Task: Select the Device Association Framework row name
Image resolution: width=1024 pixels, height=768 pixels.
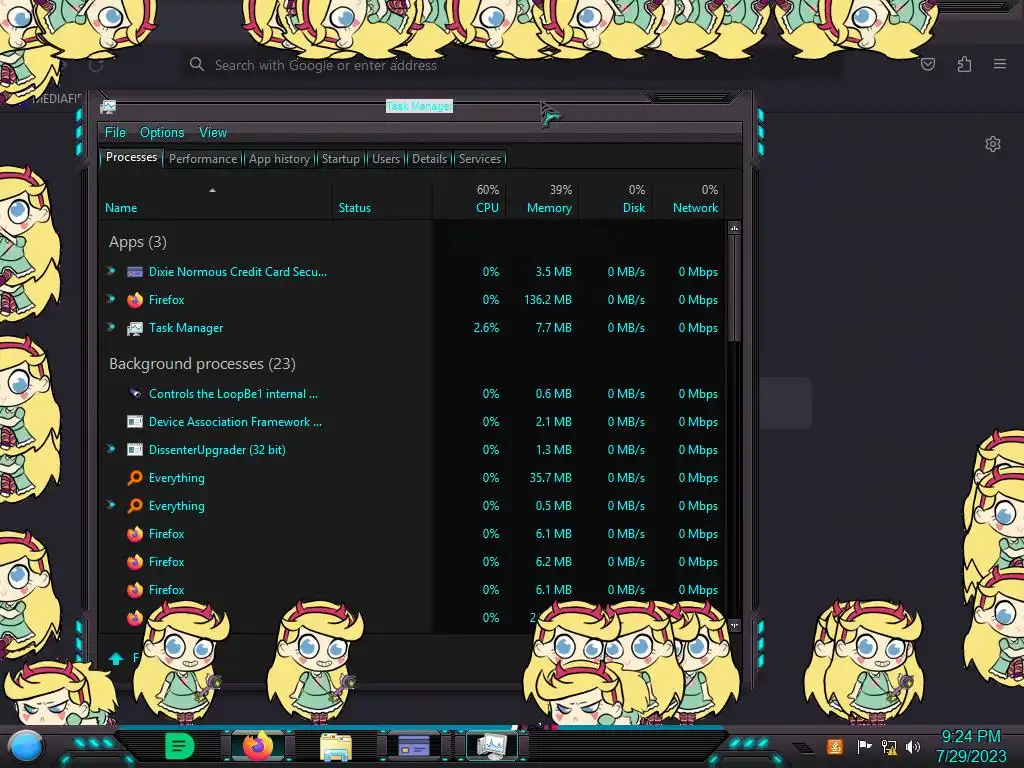Action: point(235,422)
